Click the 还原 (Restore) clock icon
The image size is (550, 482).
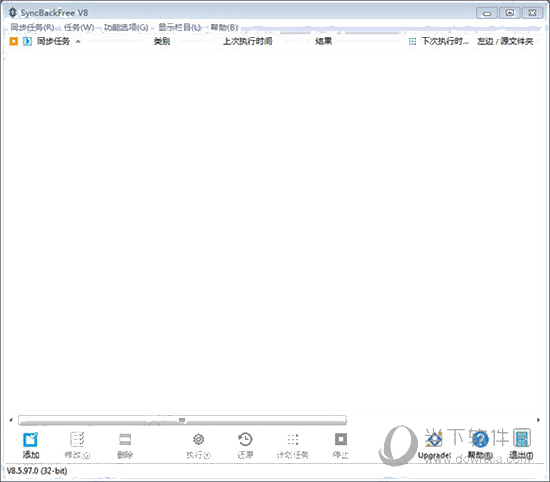click(x=245, y=439)
